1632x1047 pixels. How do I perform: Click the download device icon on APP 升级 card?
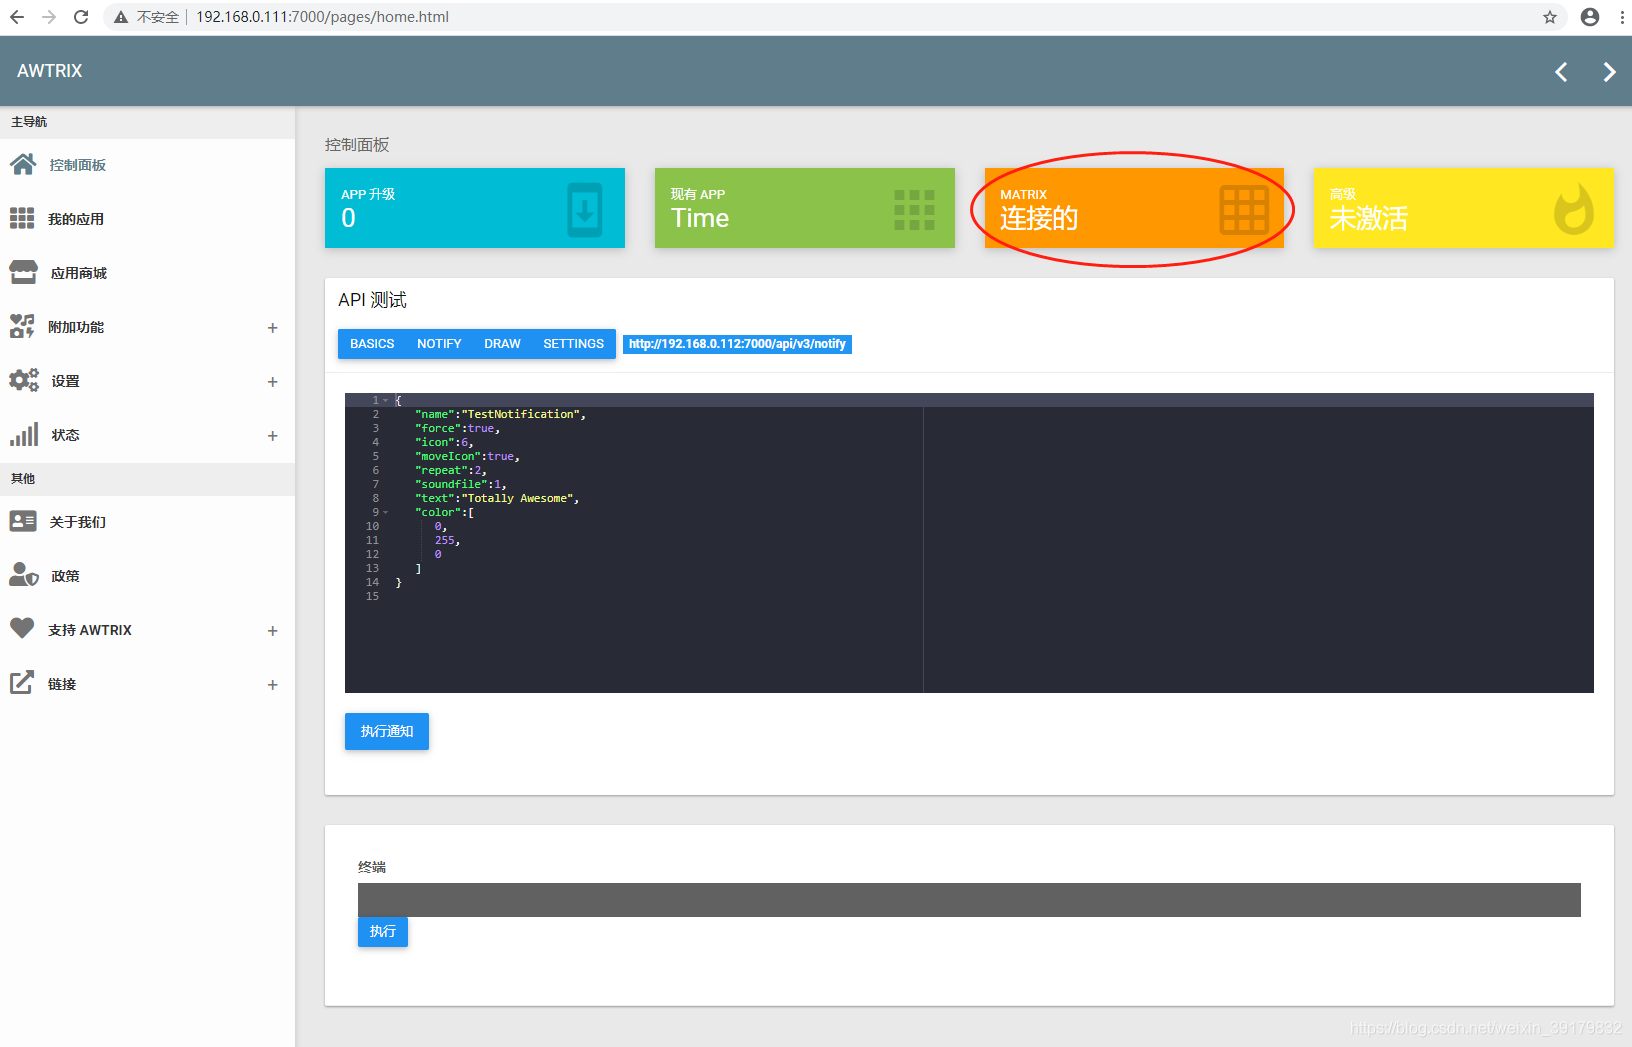click(585, 210)
